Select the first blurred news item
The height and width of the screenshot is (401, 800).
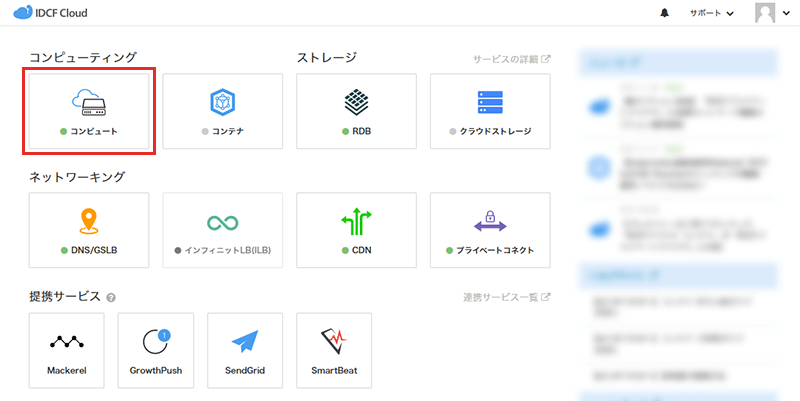[680, 102]
